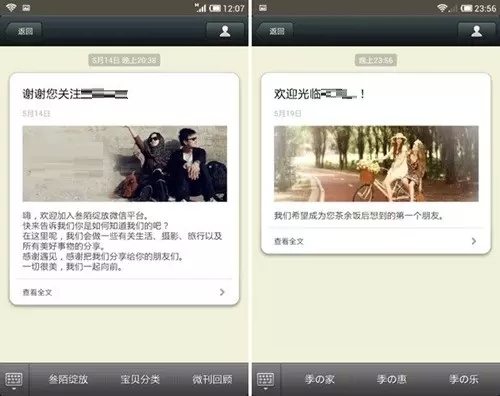This screenshot has height=396, width=500.
Task: Open the girls on bicycle photo
Action: 376,164
